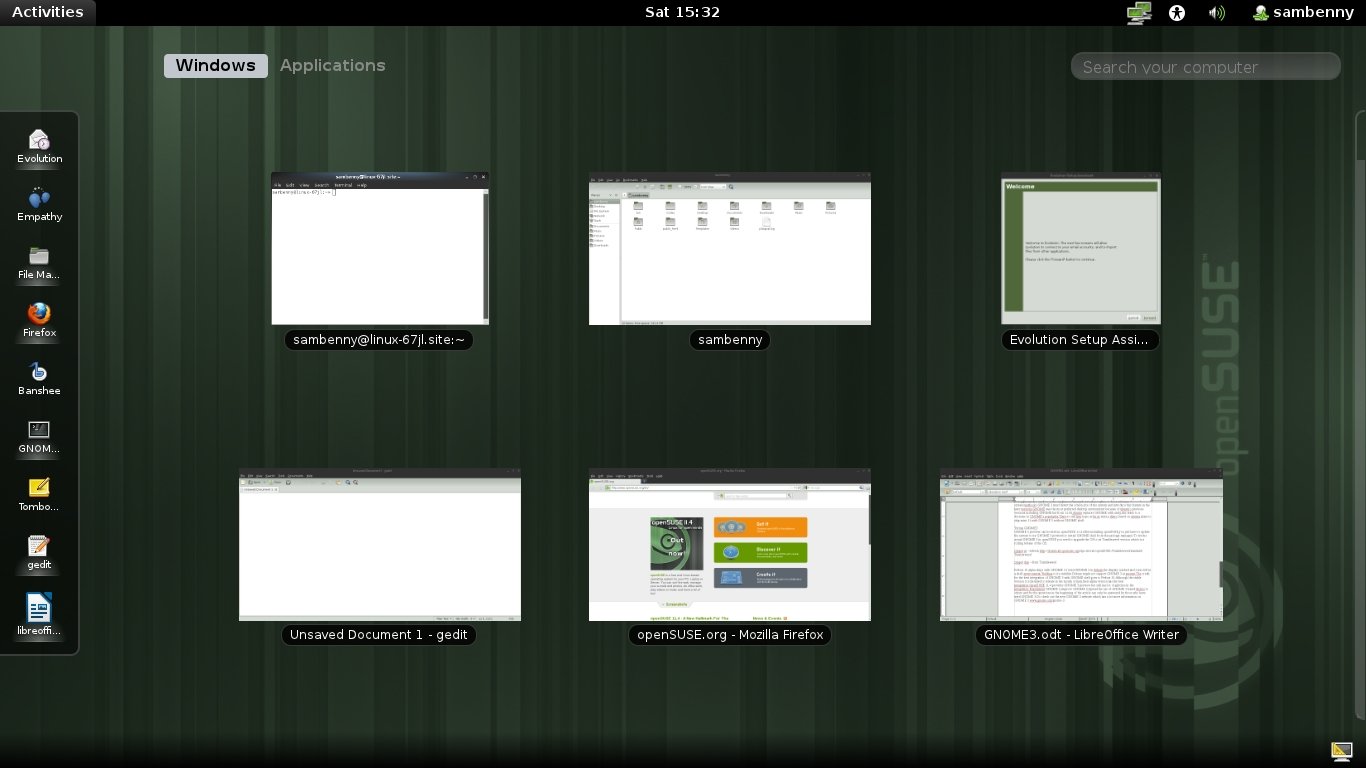The width and height of the screenshot is (1366, 768).
Task: Launch Tomboy notes from dash
Action: 39,493
